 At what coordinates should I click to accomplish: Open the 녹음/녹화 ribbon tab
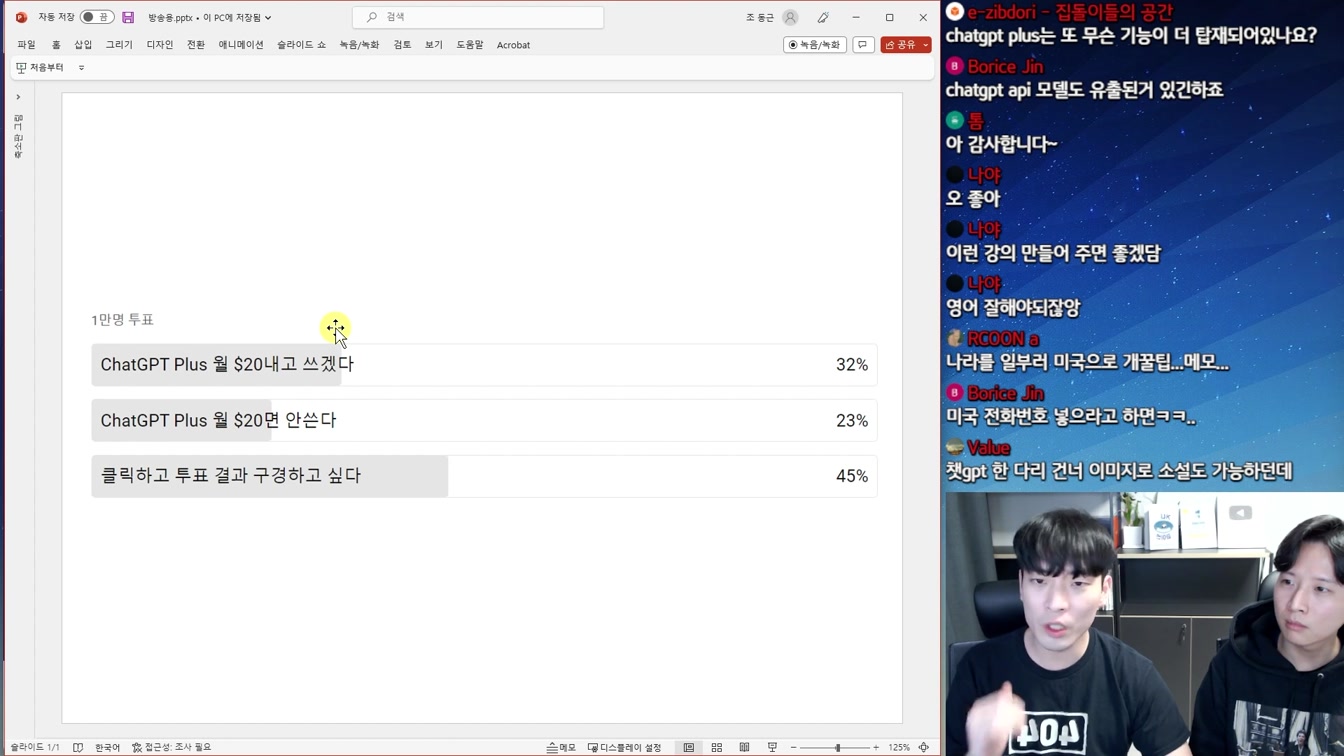coord(359,45)
